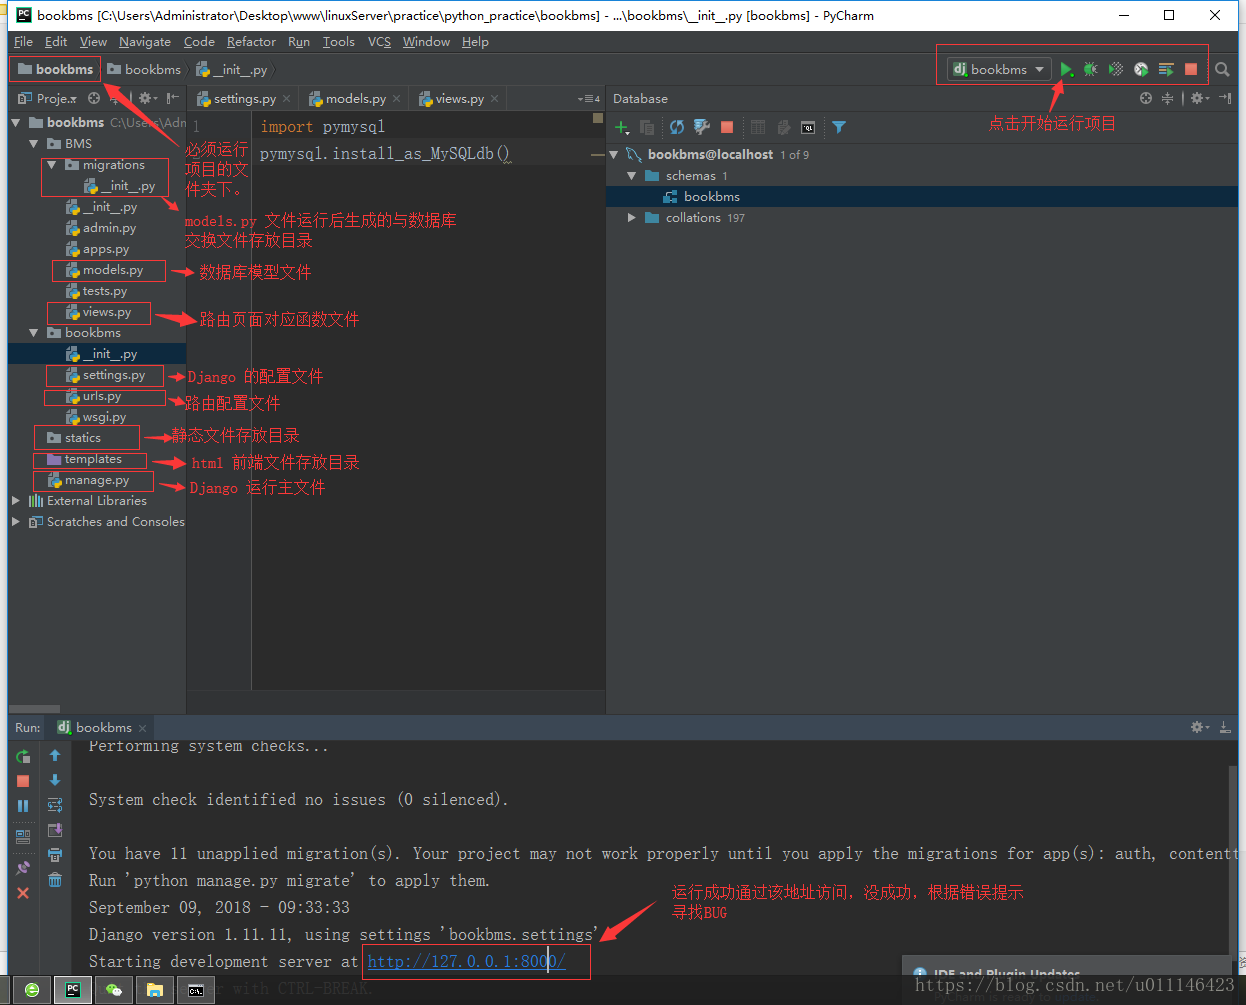Collapse the bookbms@localhost data source node
This screenshot has height=1005, width=1246.
coord(614,154)
